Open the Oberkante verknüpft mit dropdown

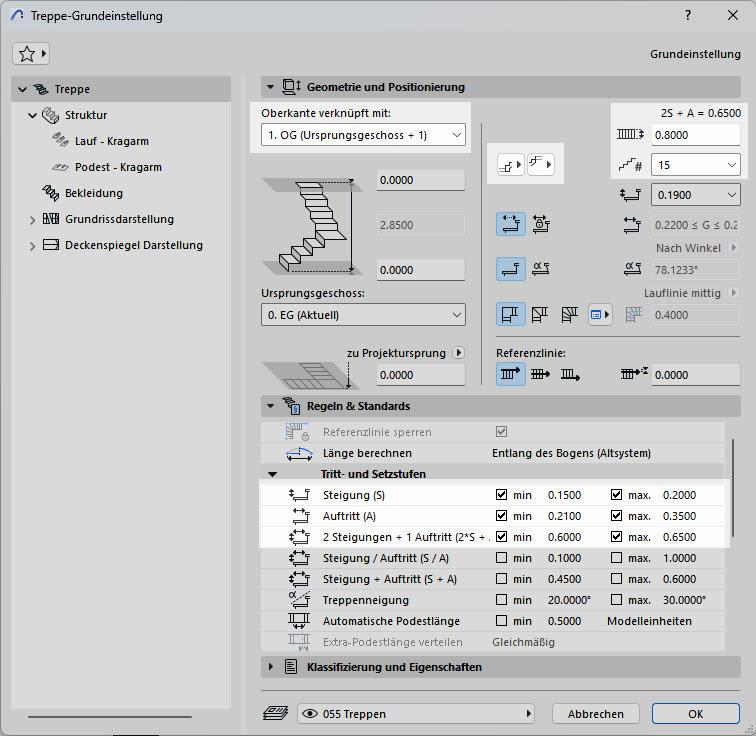(x=363, y=134)
